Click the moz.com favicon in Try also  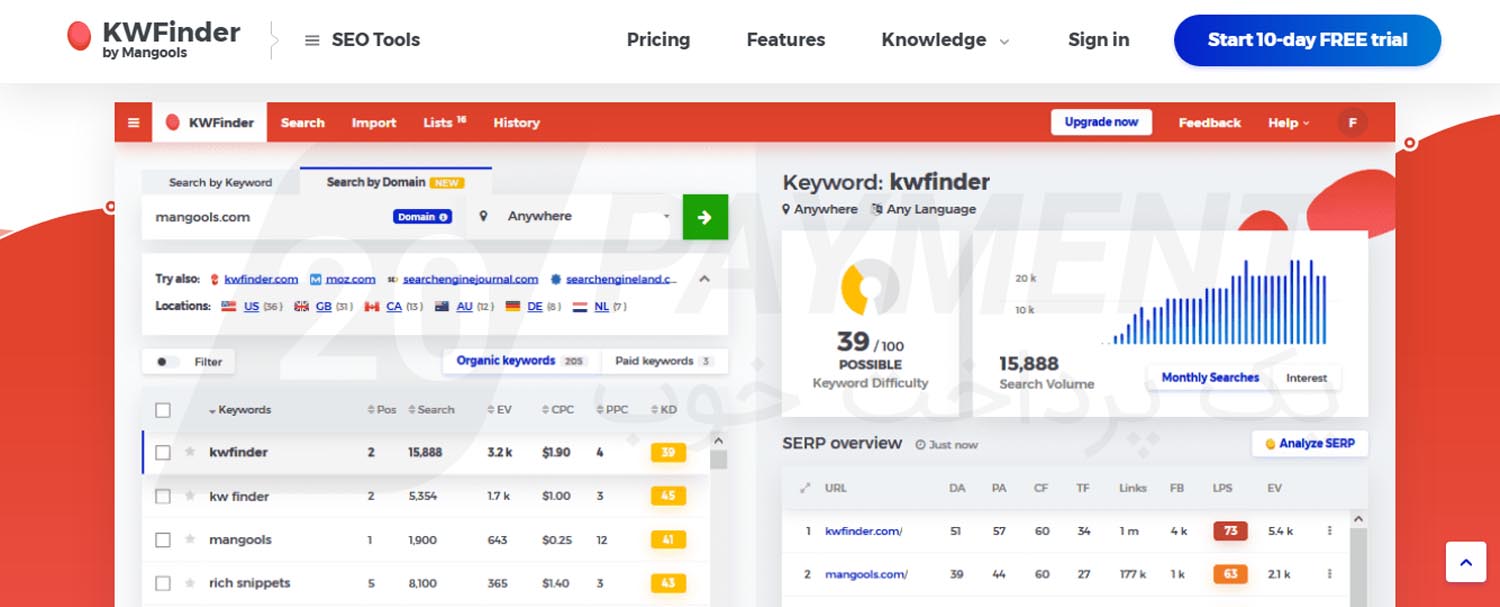[x=315, y=279]
